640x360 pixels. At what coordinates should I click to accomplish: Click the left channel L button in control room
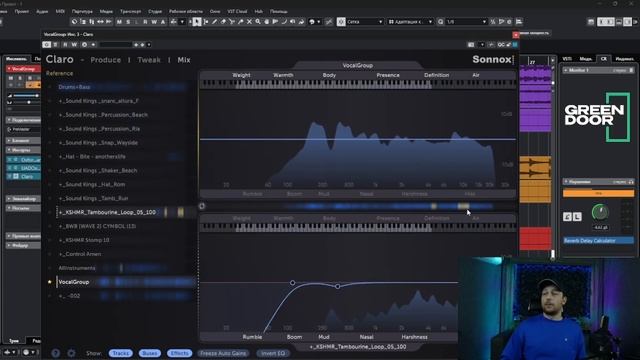(577, 217)
